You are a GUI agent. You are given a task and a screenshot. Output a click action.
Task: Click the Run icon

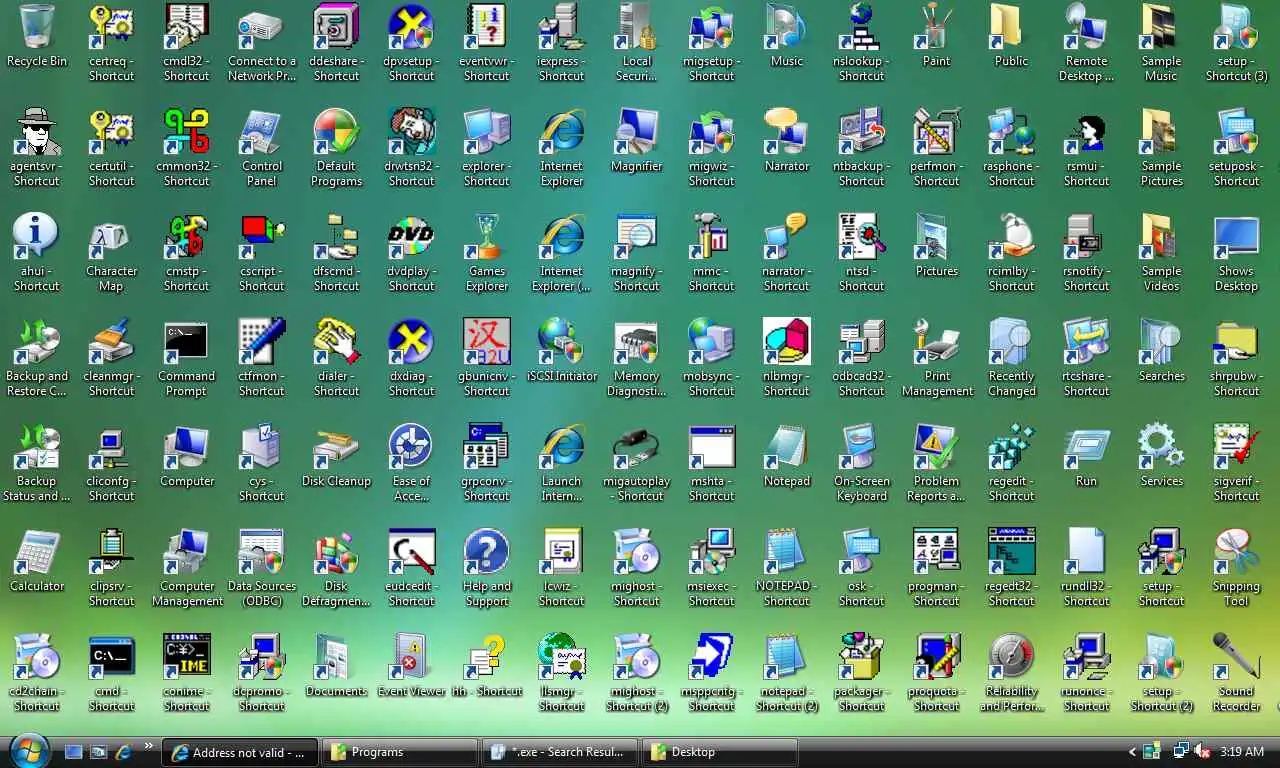[x=1087, y=447]
